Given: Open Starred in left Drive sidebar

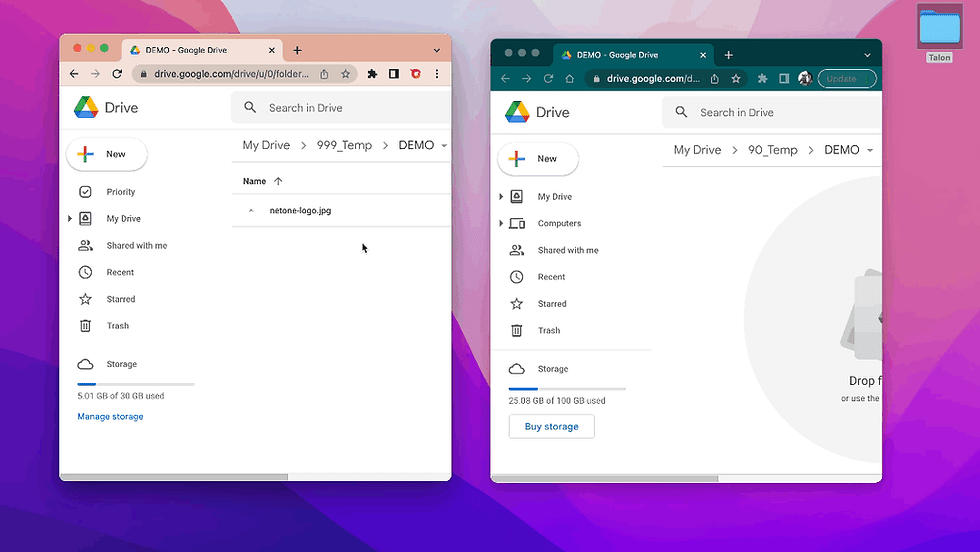Looking at the screenshot, I should 121,299.
